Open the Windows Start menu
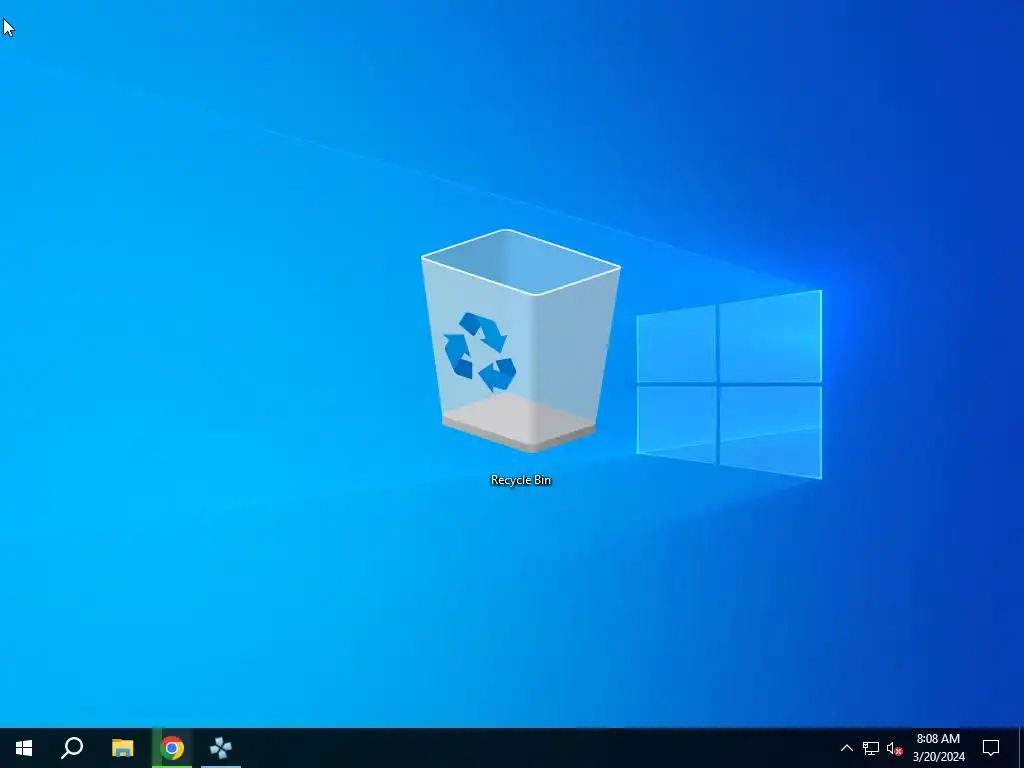 [24, 748]
